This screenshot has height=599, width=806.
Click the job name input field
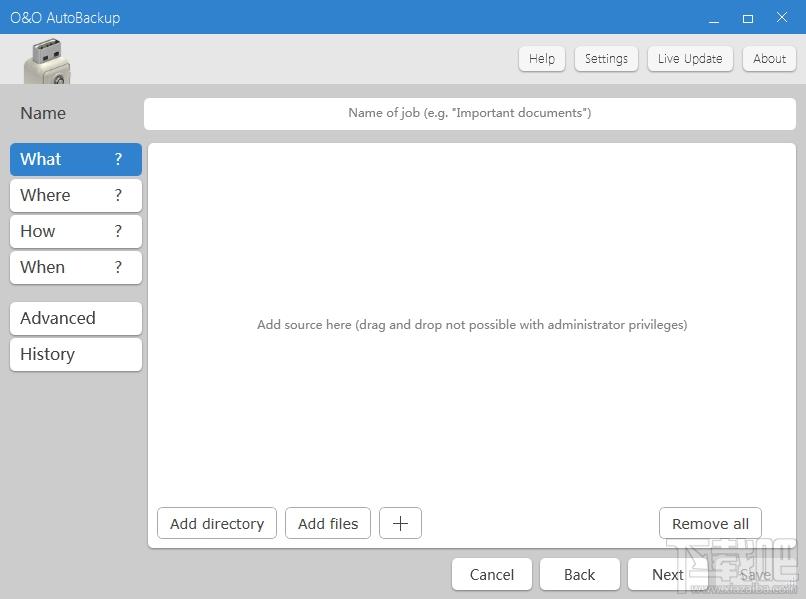[x=469, y=113]
